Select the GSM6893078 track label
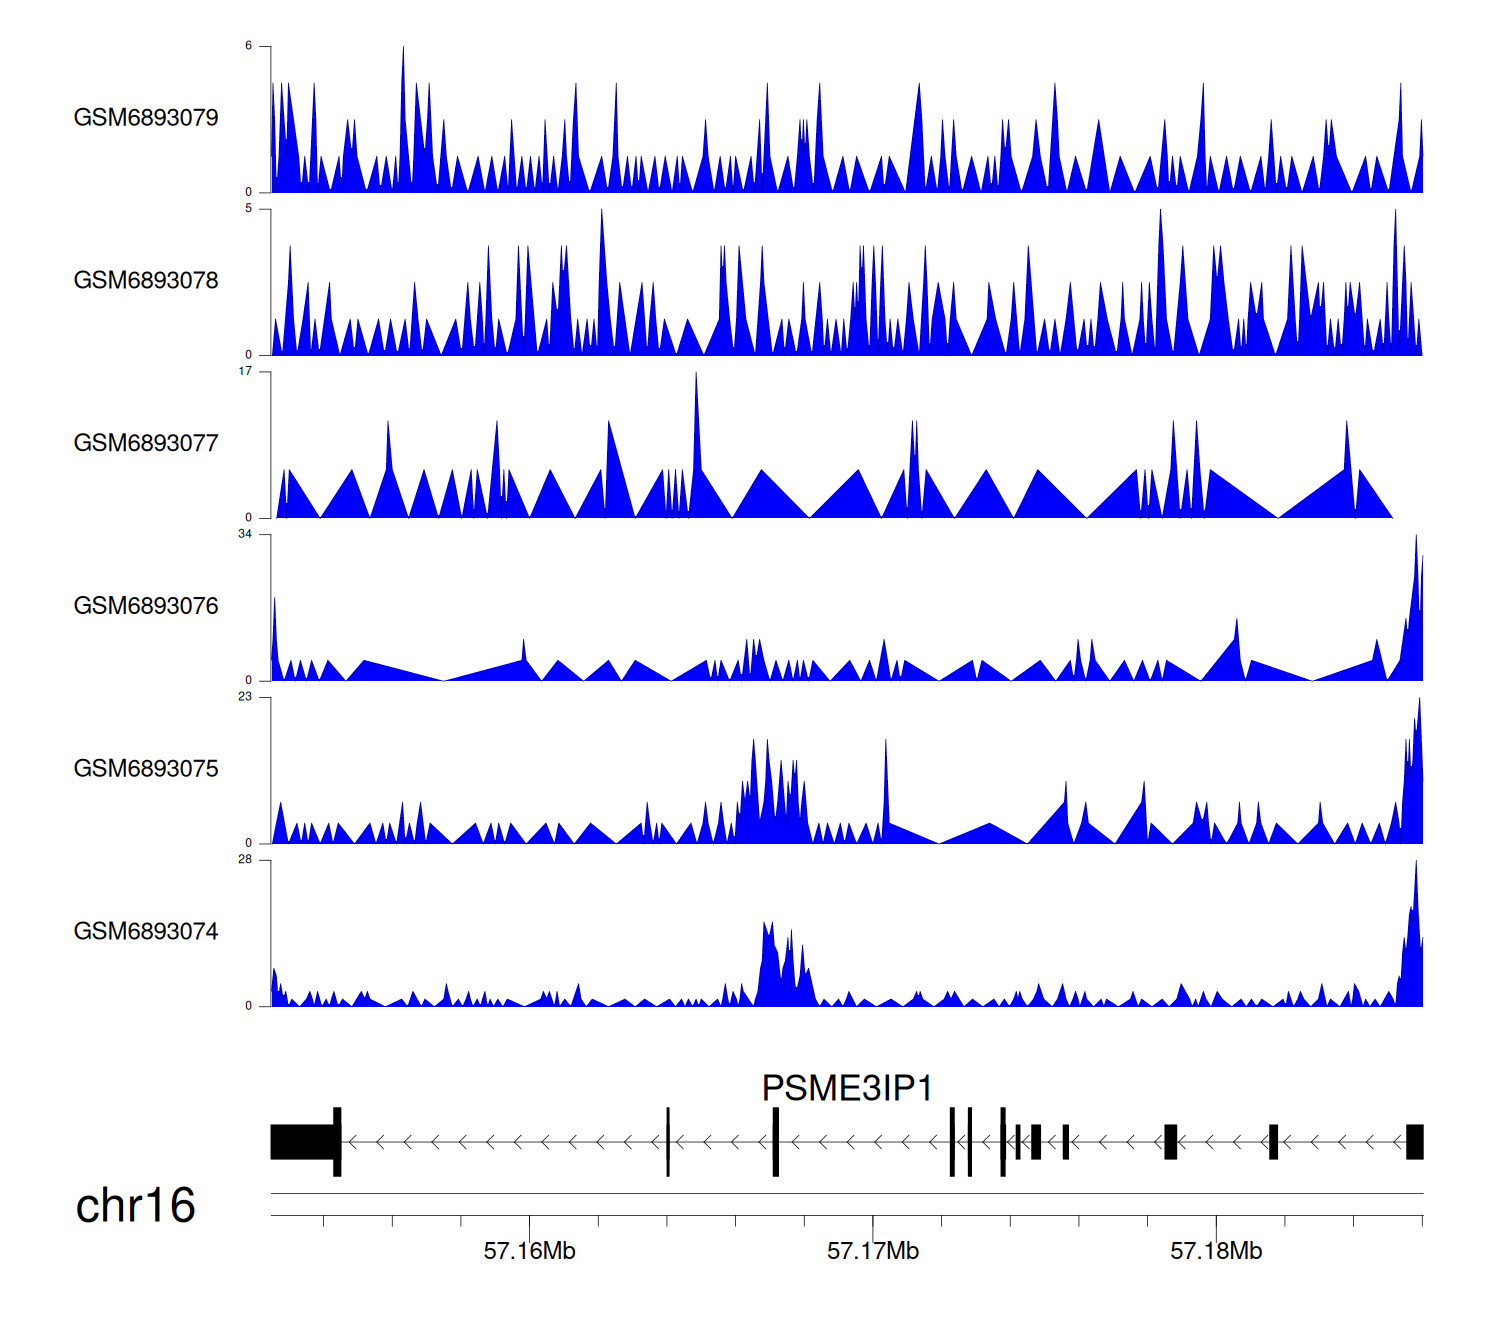The width and height of the screenshot is (1500, 1320). 146,281
